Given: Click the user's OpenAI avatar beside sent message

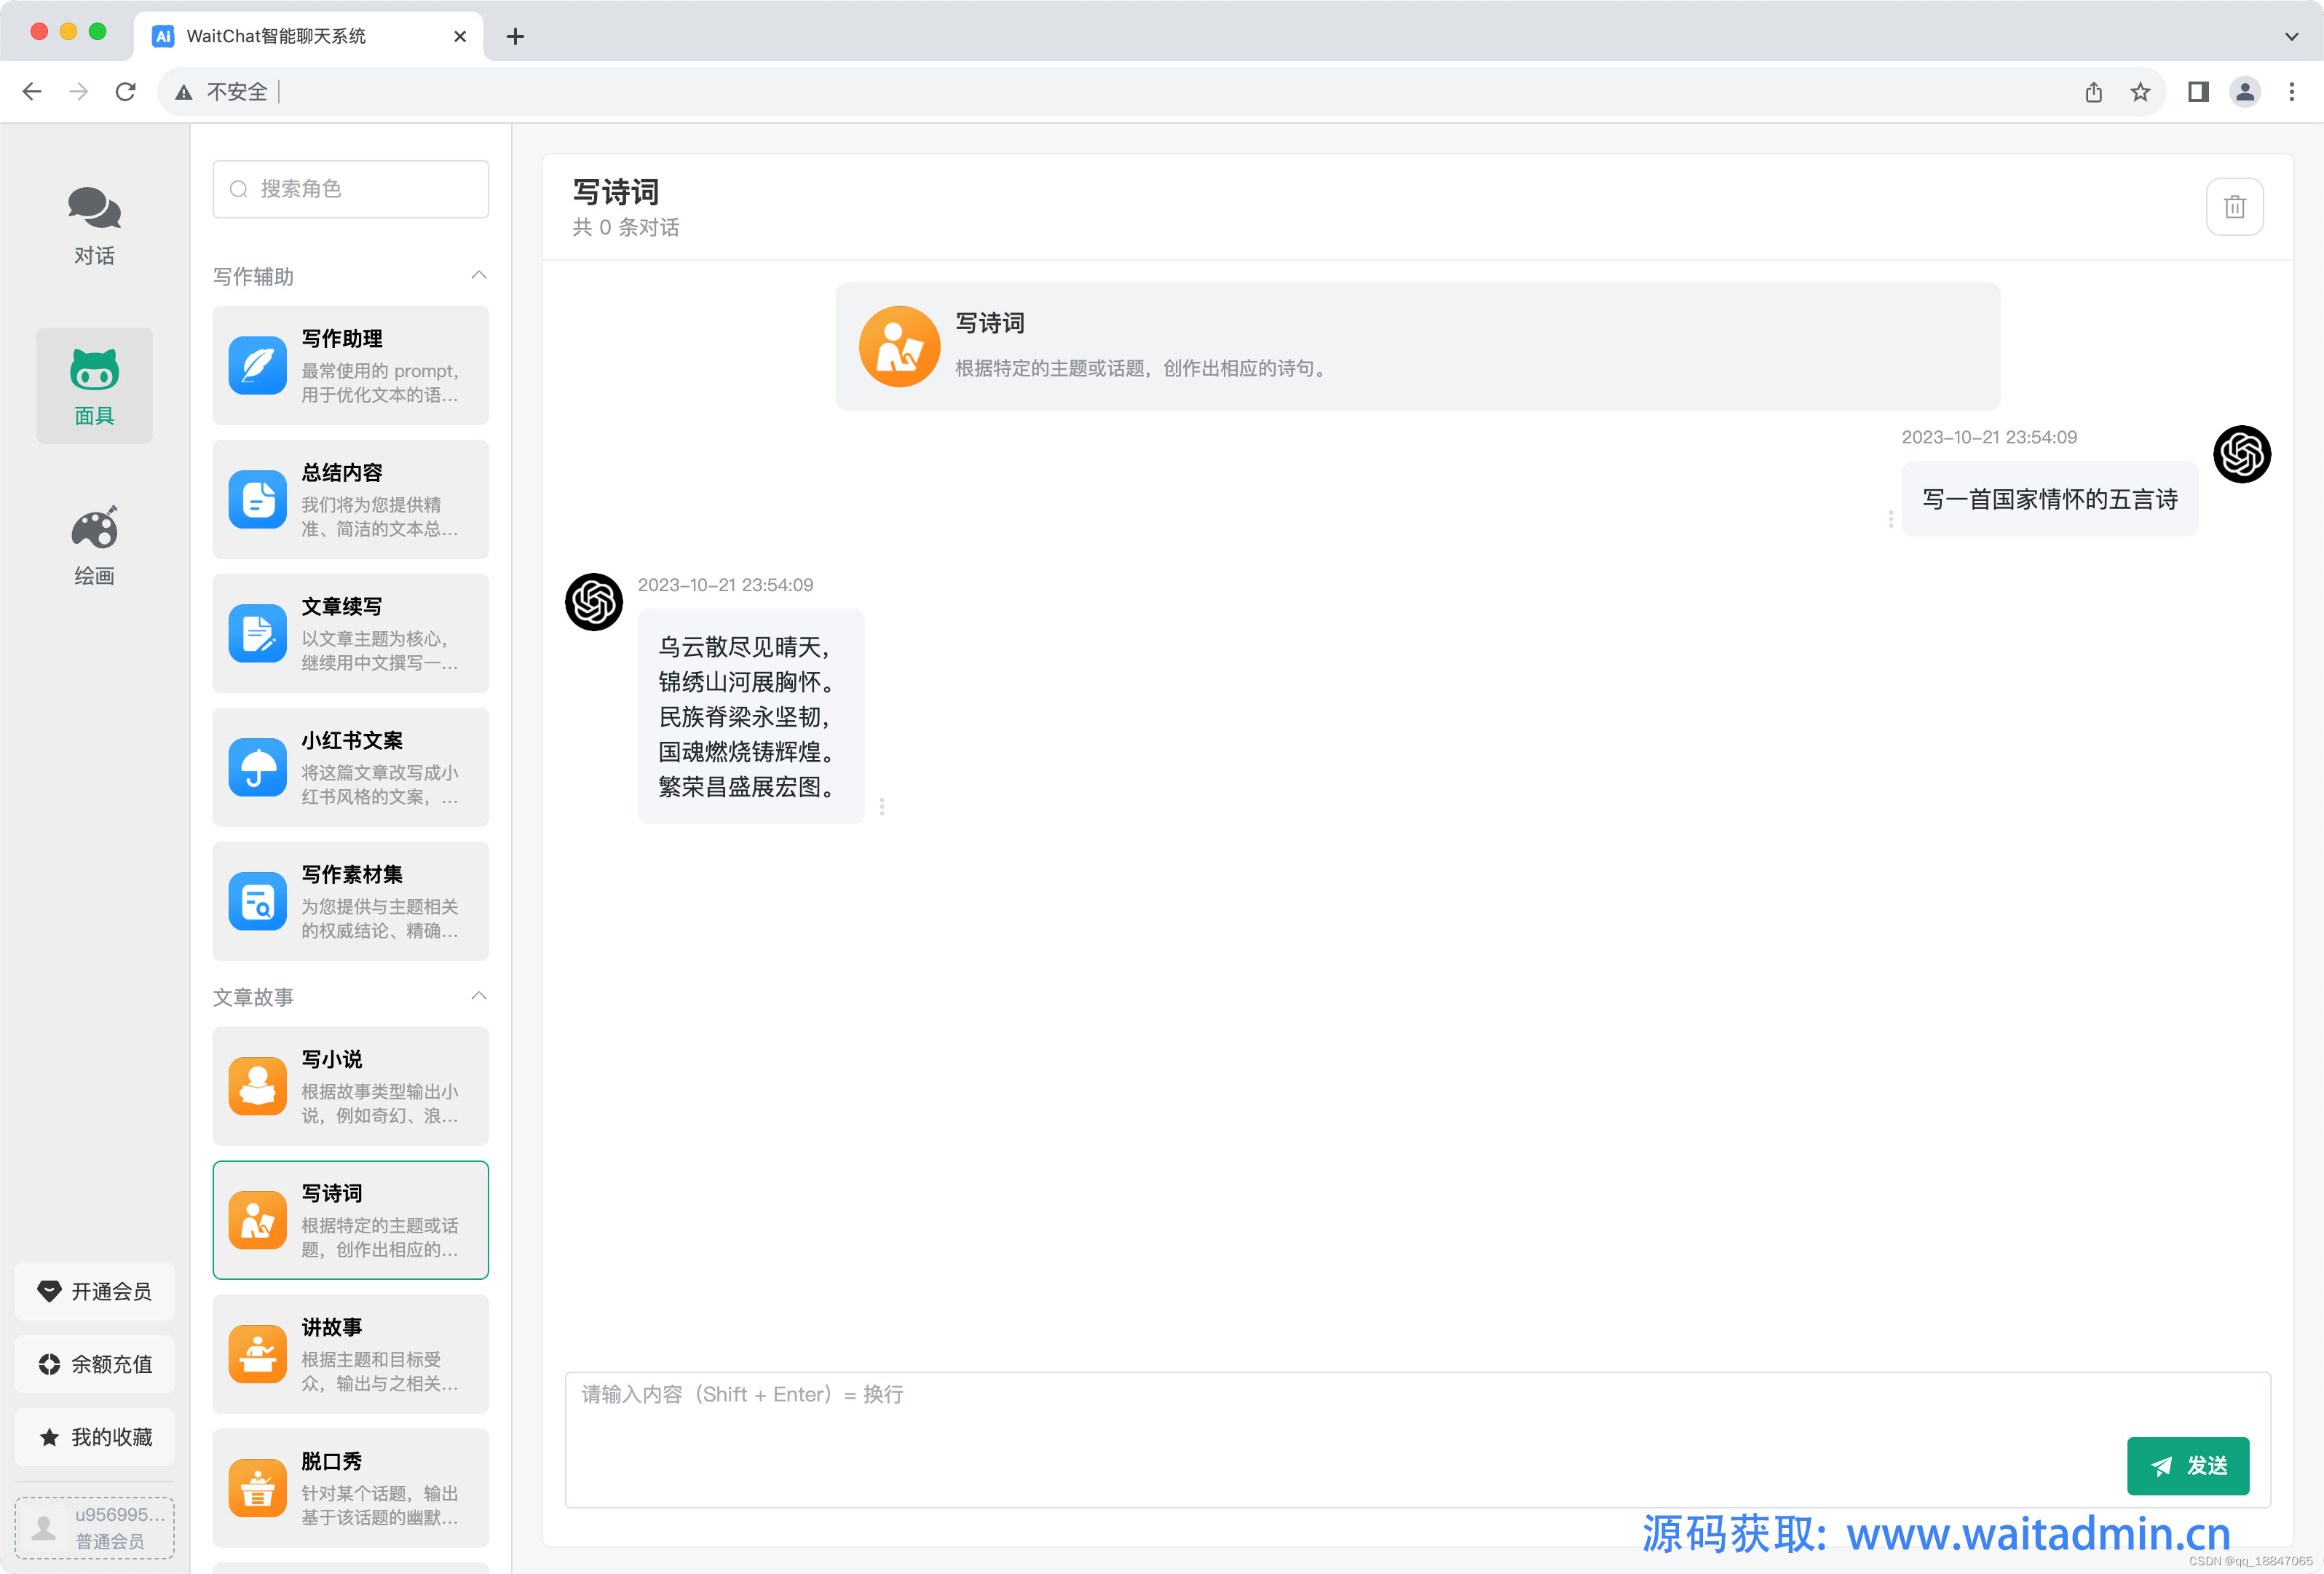Looking at the screenshot, I should coord(2241,454).
